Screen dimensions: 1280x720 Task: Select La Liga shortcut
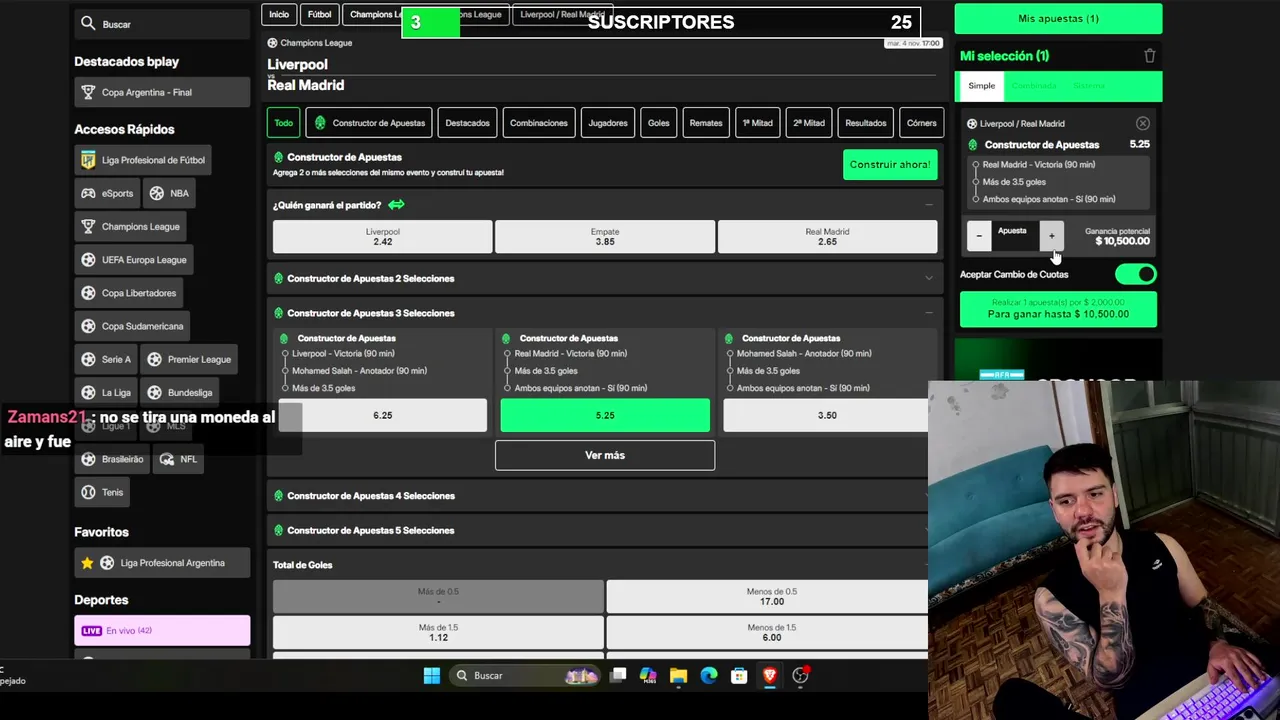(x=105, y=393)
